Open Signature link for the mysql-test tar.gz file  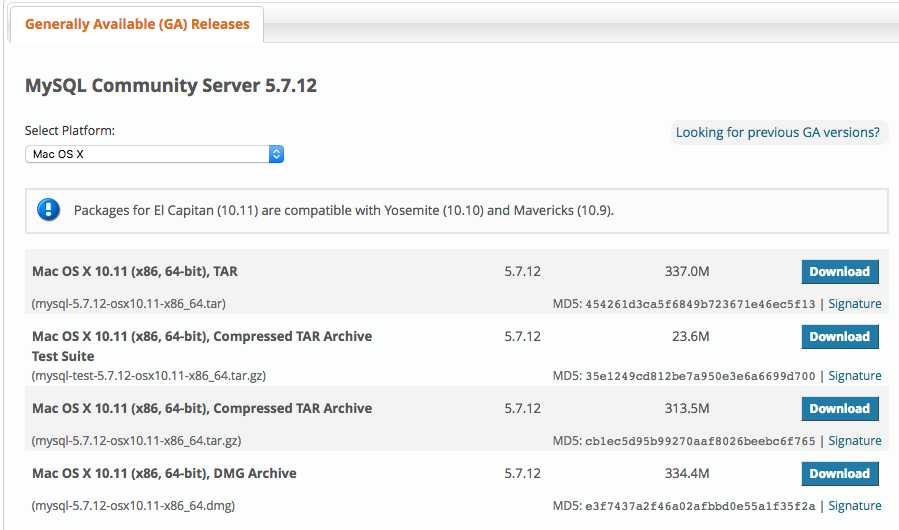pyautogui.click(x=855, y=376)
